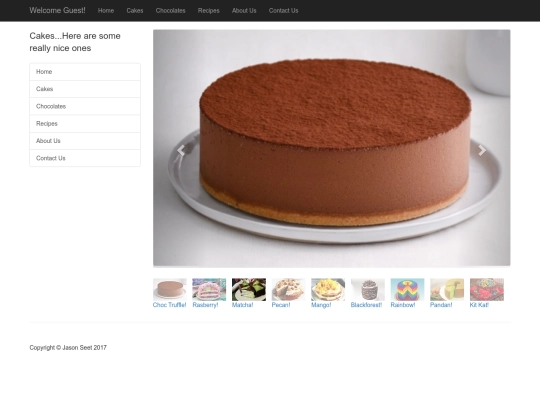Select Cakes in the sidebar list
This screenshot has width=540, height=405.
click(85, 89)
